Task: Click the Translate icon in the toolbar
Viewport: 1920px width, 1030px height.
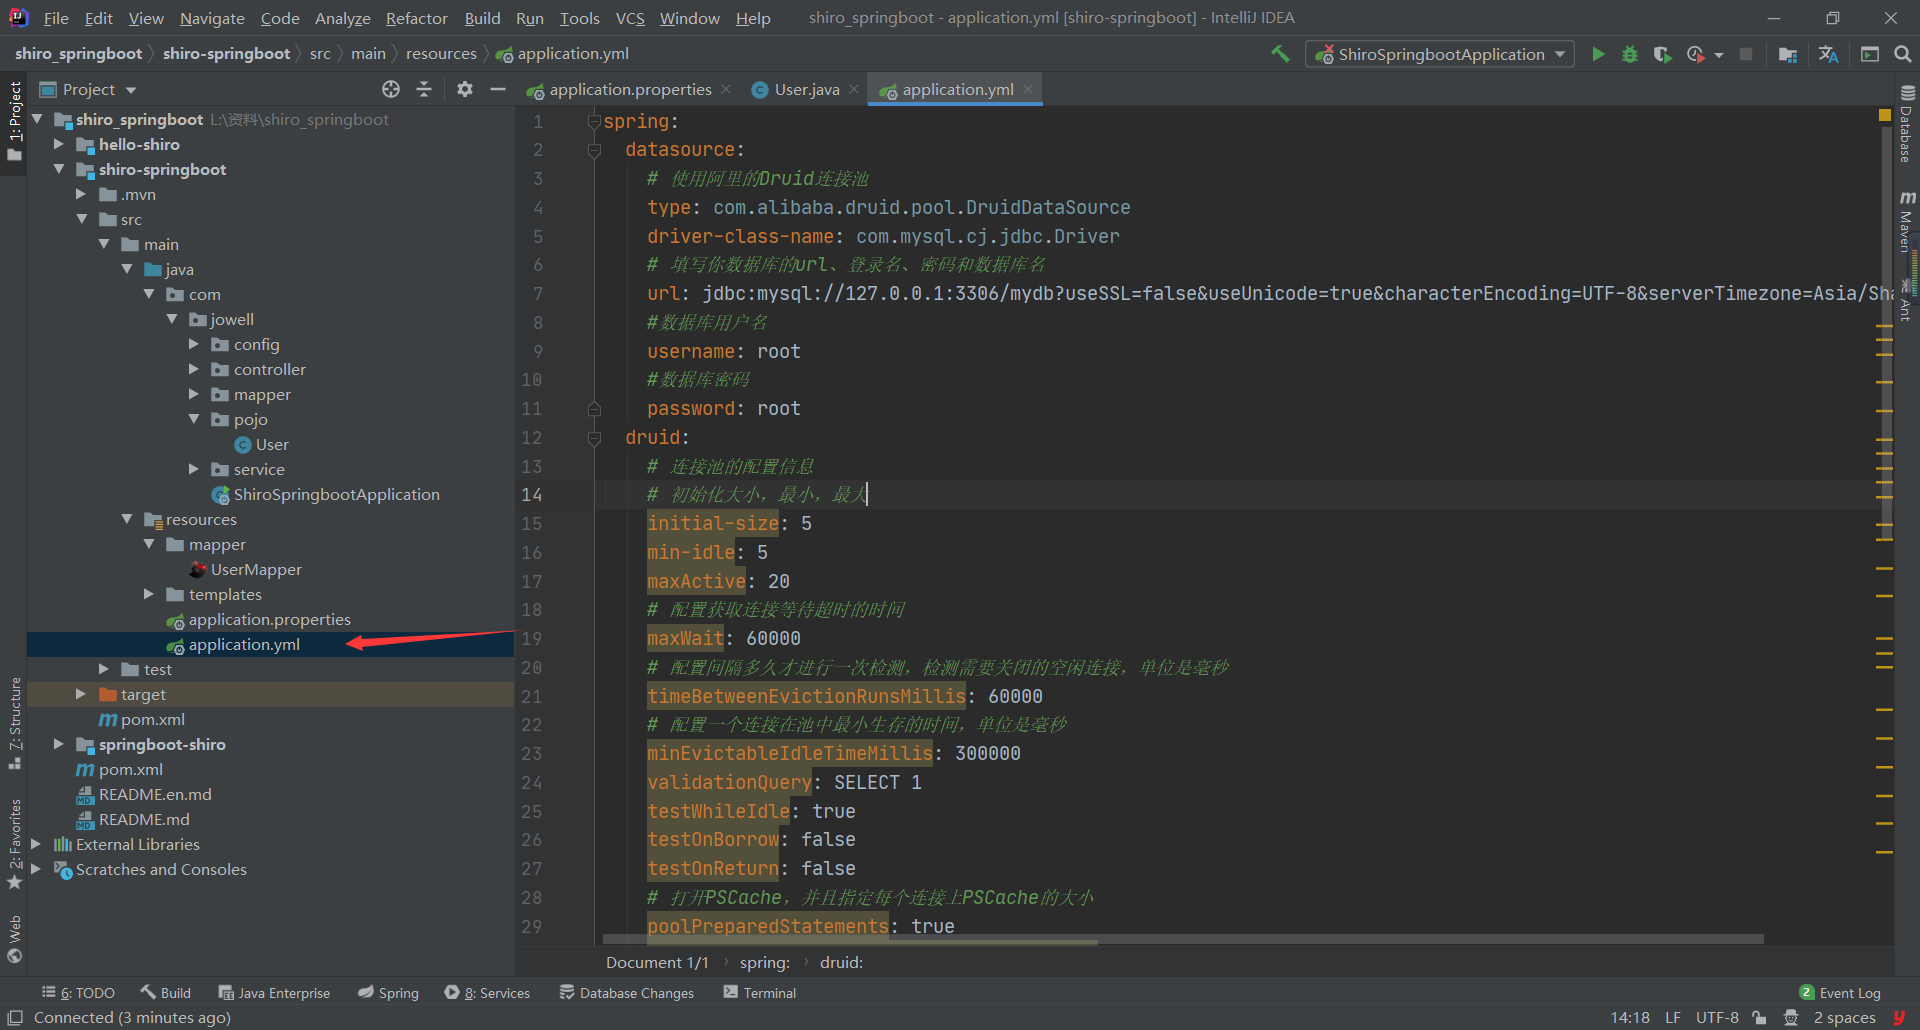Action: (1828, 54)
